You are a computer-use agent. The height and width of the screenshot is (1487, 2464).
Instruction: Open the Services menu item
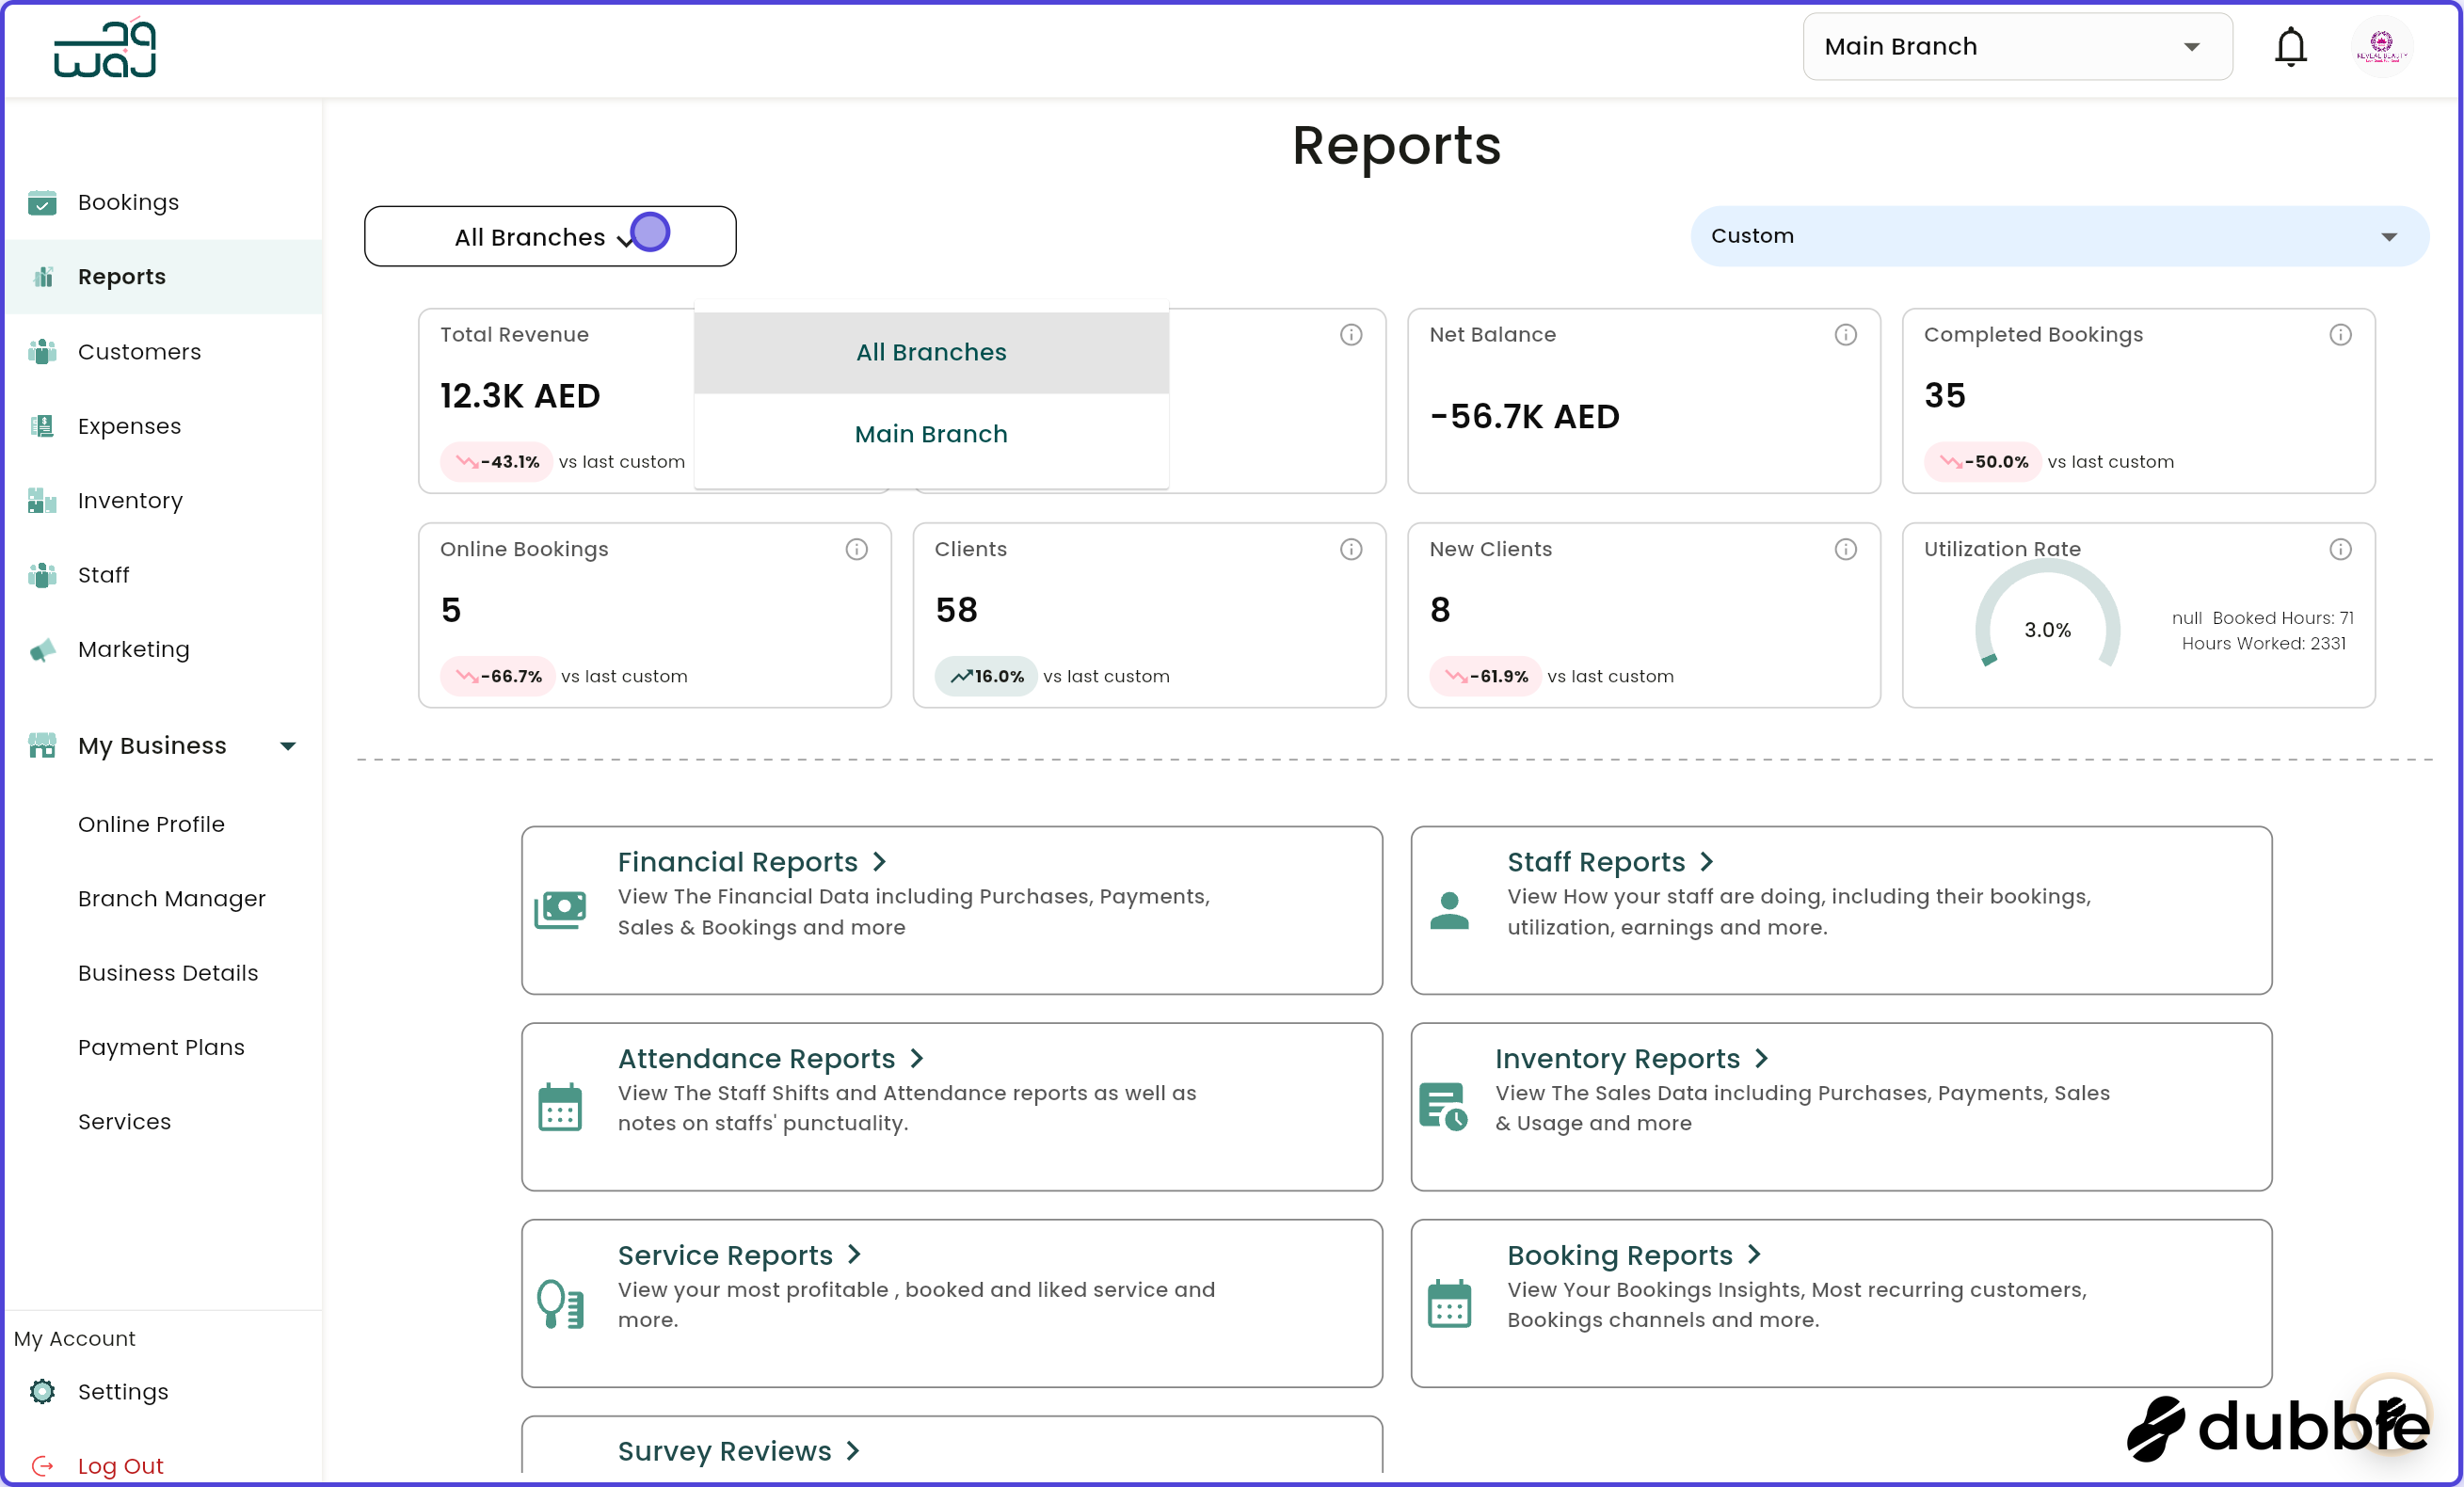click(124, 1121)
